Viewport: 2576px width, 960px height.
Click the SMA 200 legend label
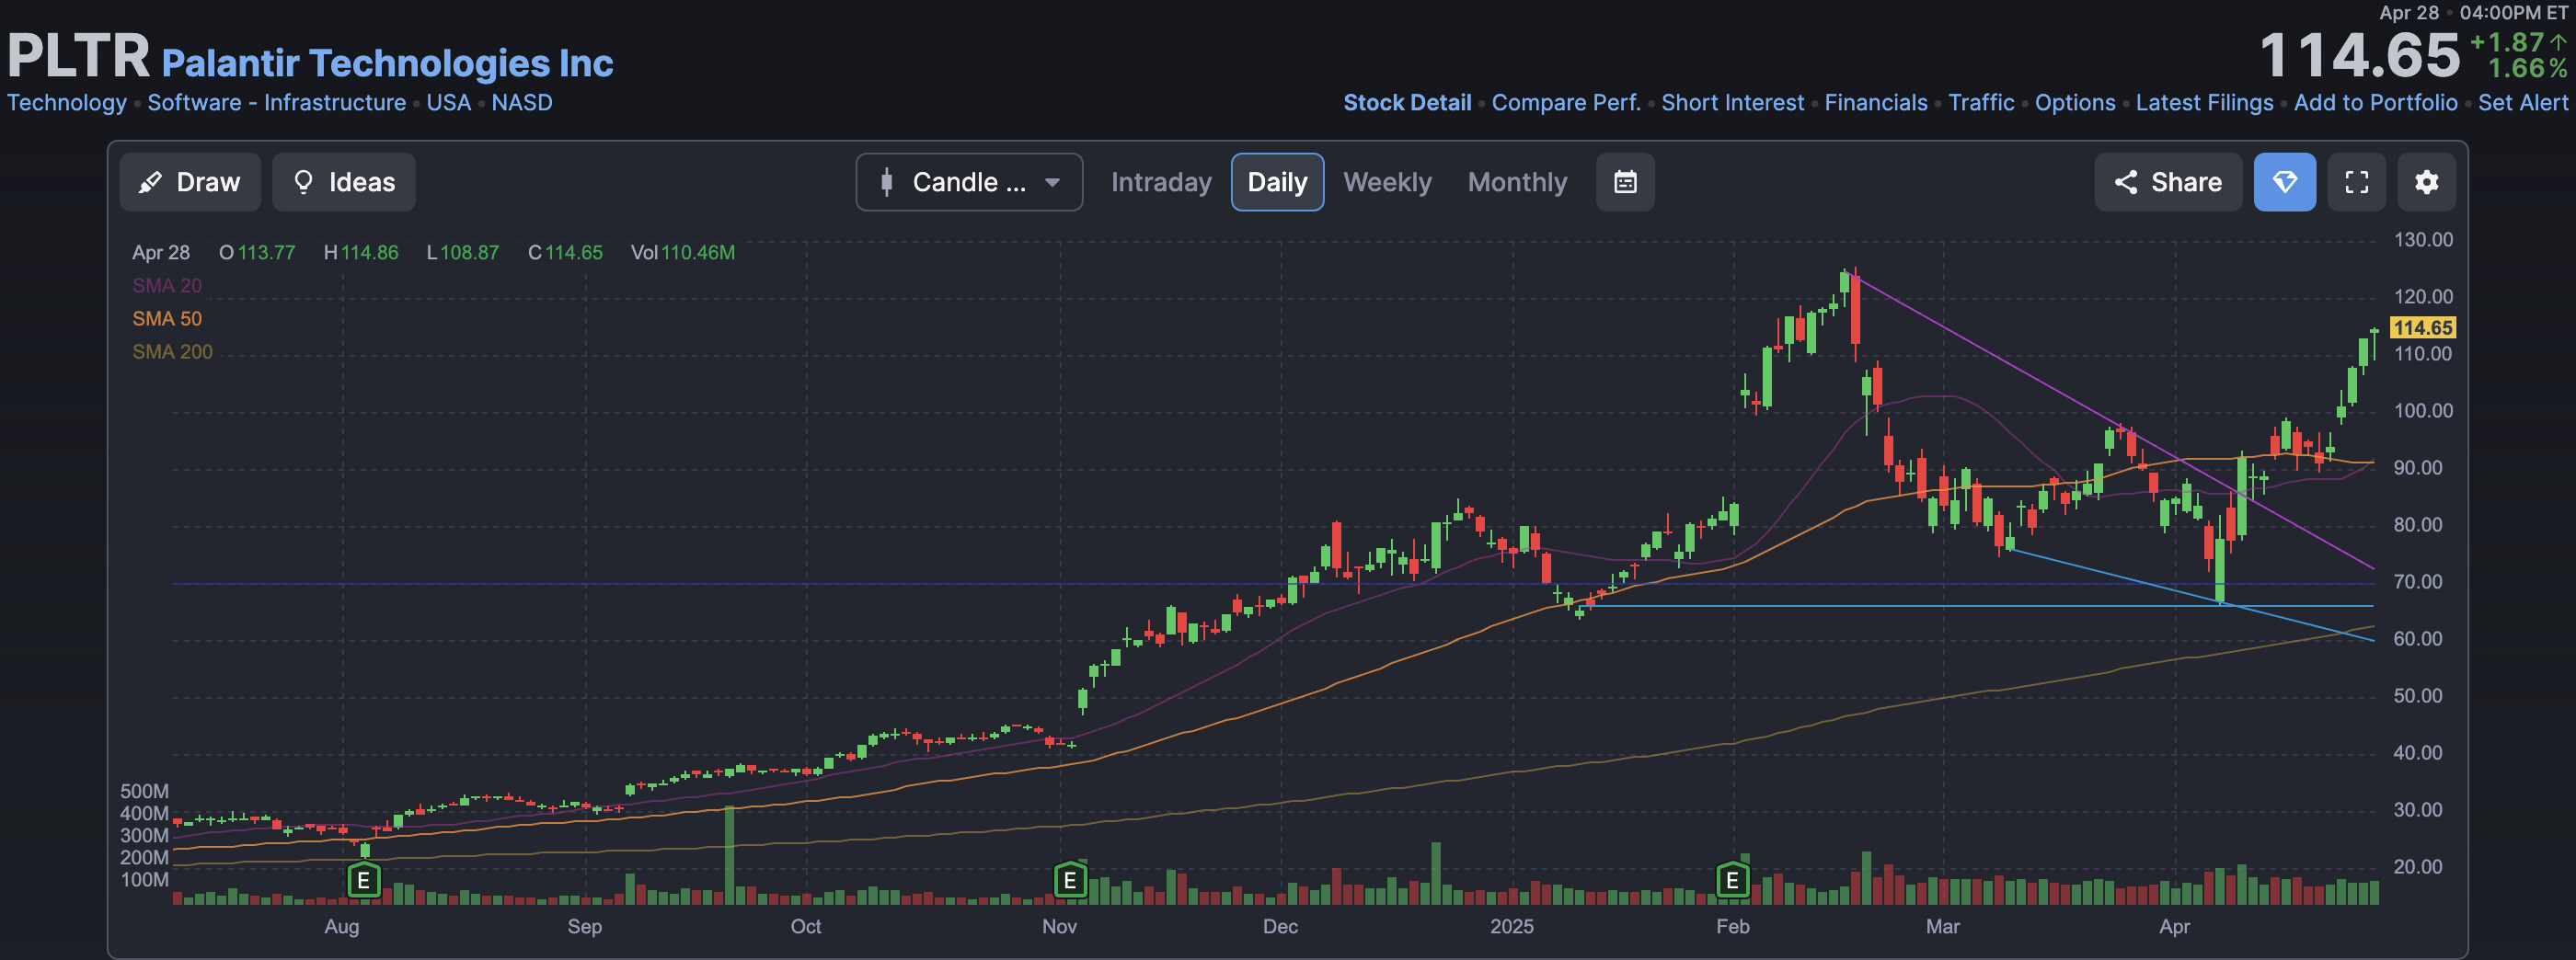172,352
